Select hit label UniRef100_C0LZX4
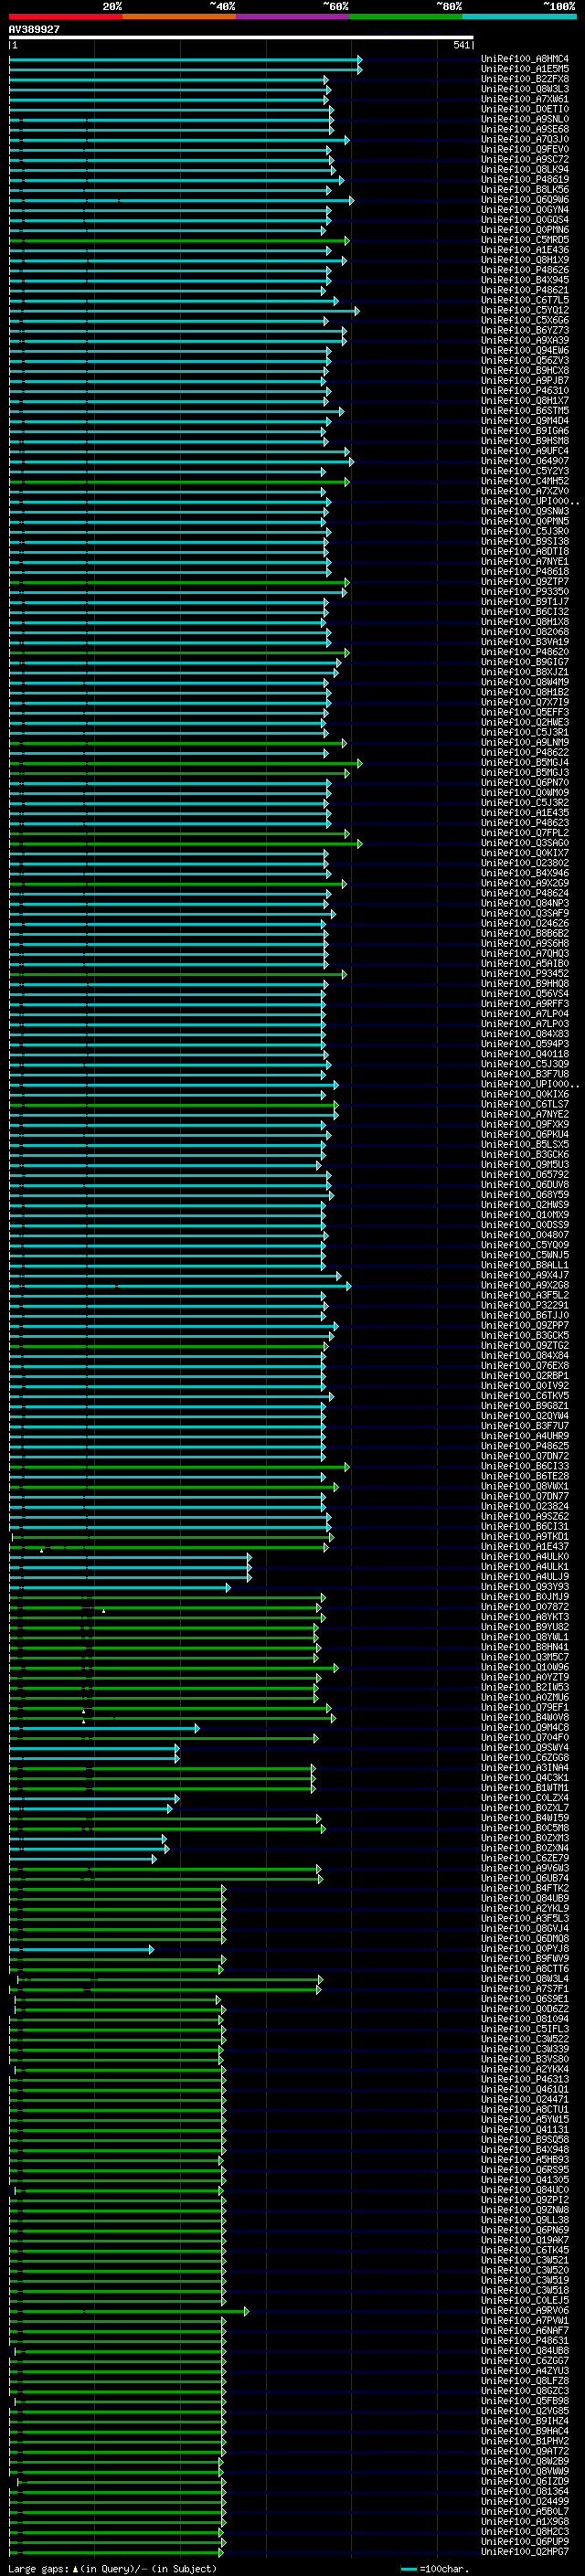This screenshot has height=2576, width=585. (x=525, y=1797)
